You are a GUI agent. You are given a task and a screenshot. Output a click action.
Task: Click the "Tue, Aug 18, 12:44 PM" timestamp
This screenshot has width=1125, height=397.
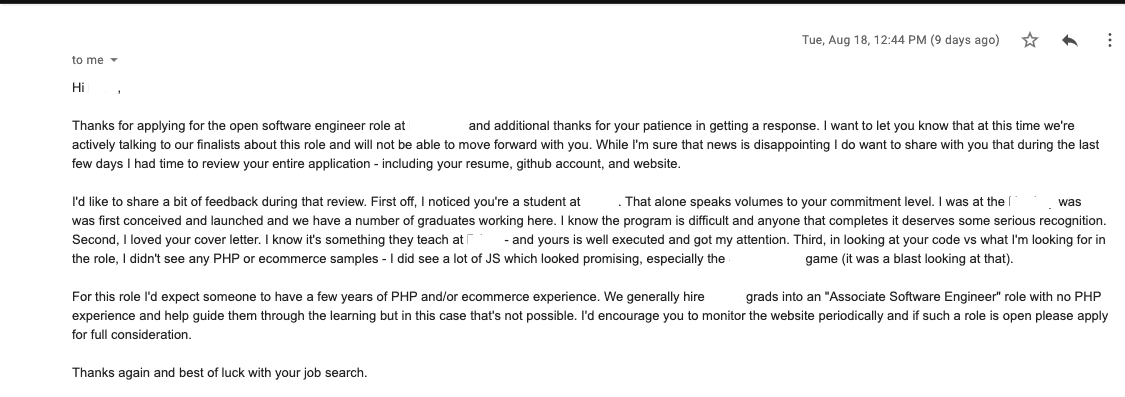864,40
